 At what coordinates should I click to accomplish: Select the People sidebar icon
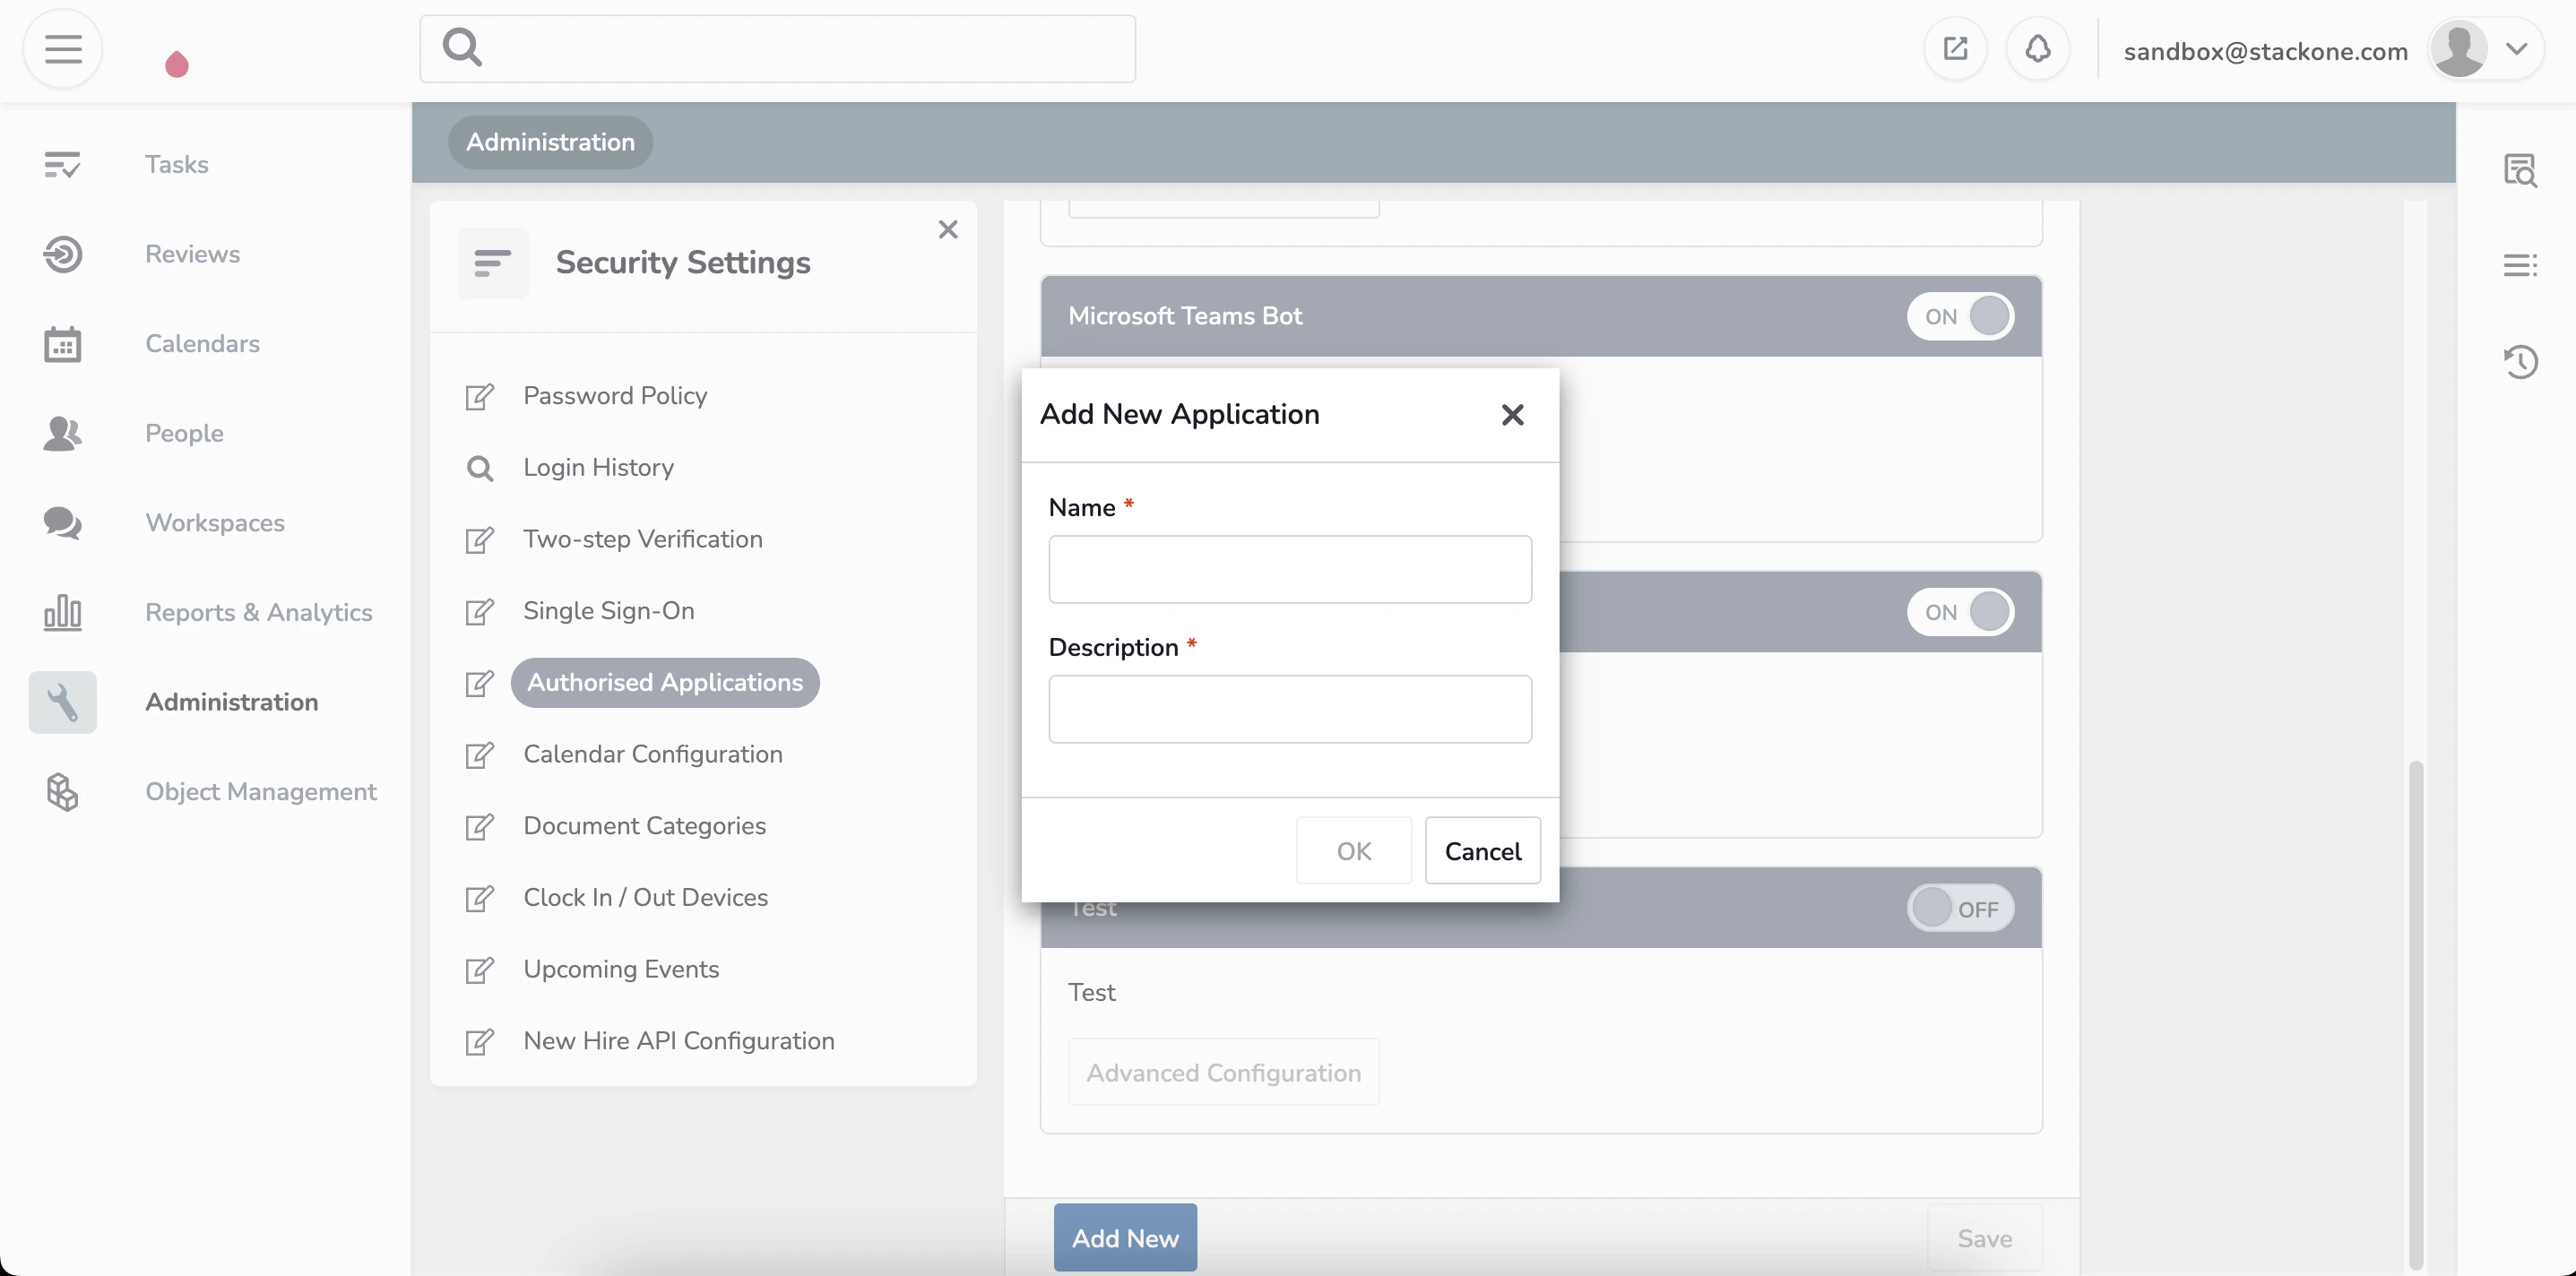[x=63, y=433]
